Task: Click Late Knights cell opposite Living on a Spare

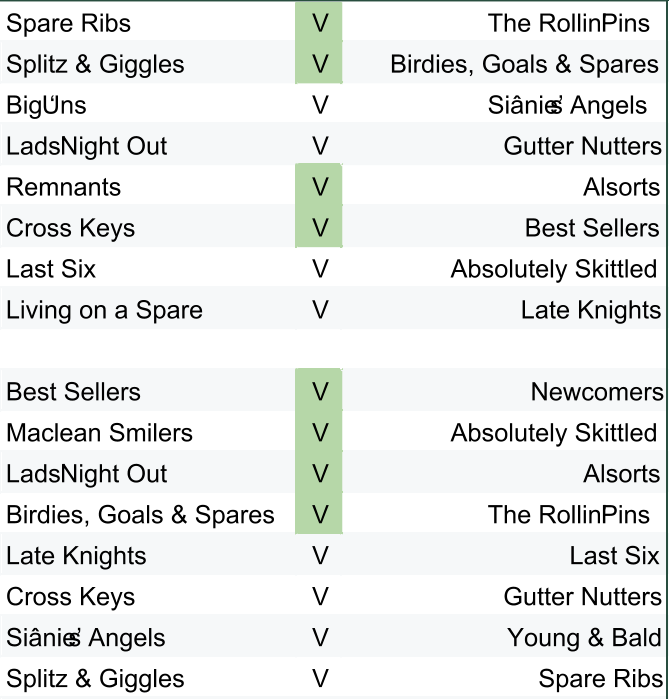Action: 590,310
